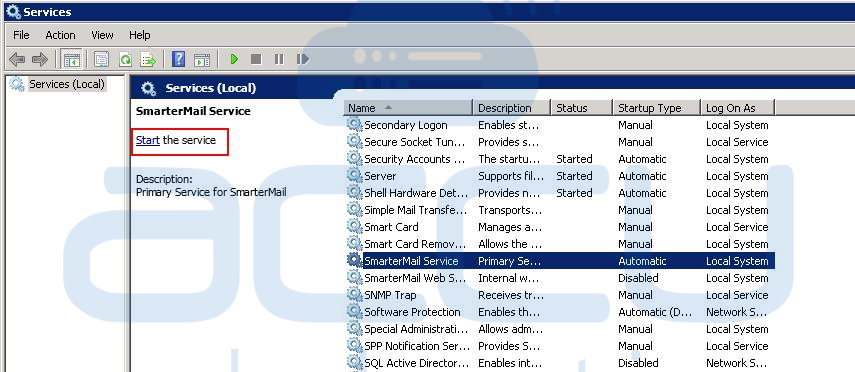Click gear icon beside Security Accounts row
This screenshot has width=855, height=372.
[x=354, y=159]
